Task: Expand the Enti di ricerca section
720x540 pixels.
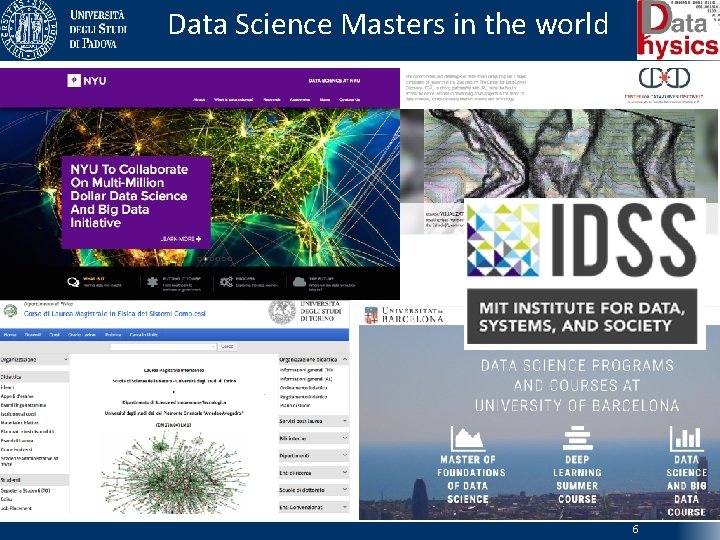Action: tap(345, 472)
